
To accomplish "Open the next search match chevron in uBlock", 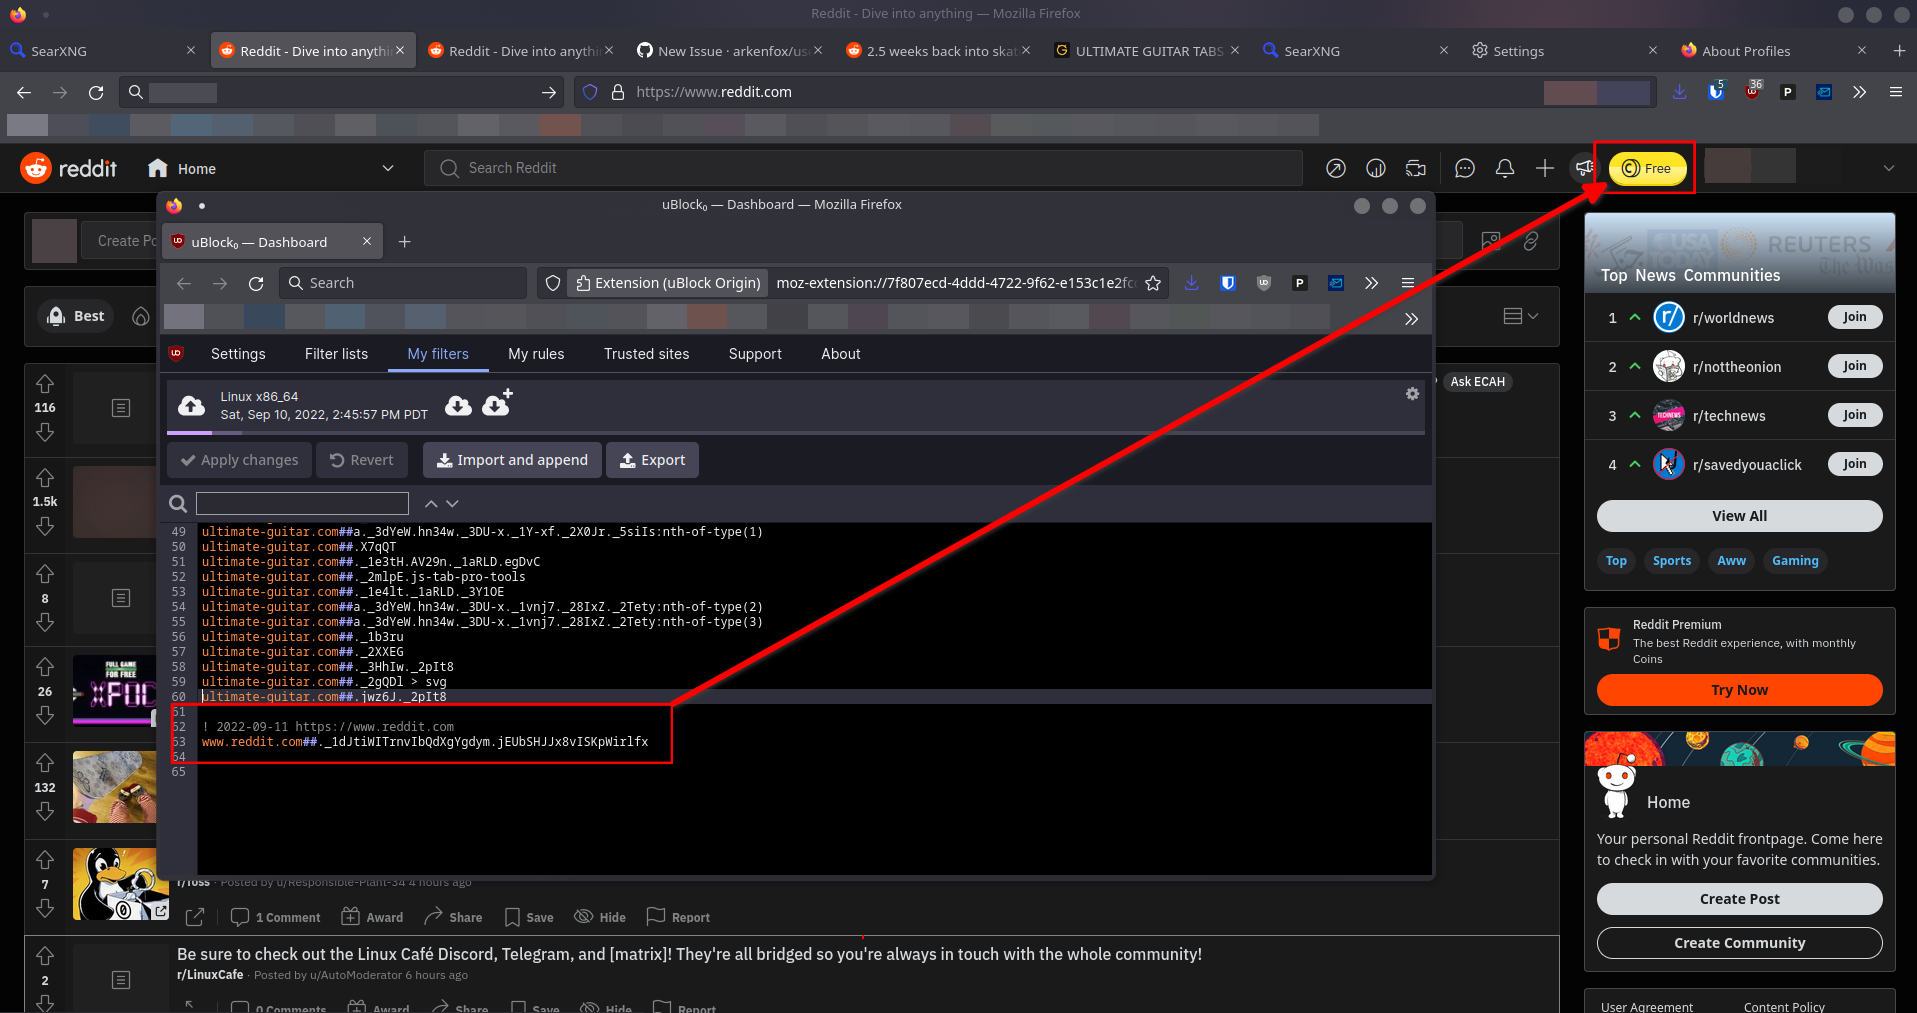I will point(452,503).
